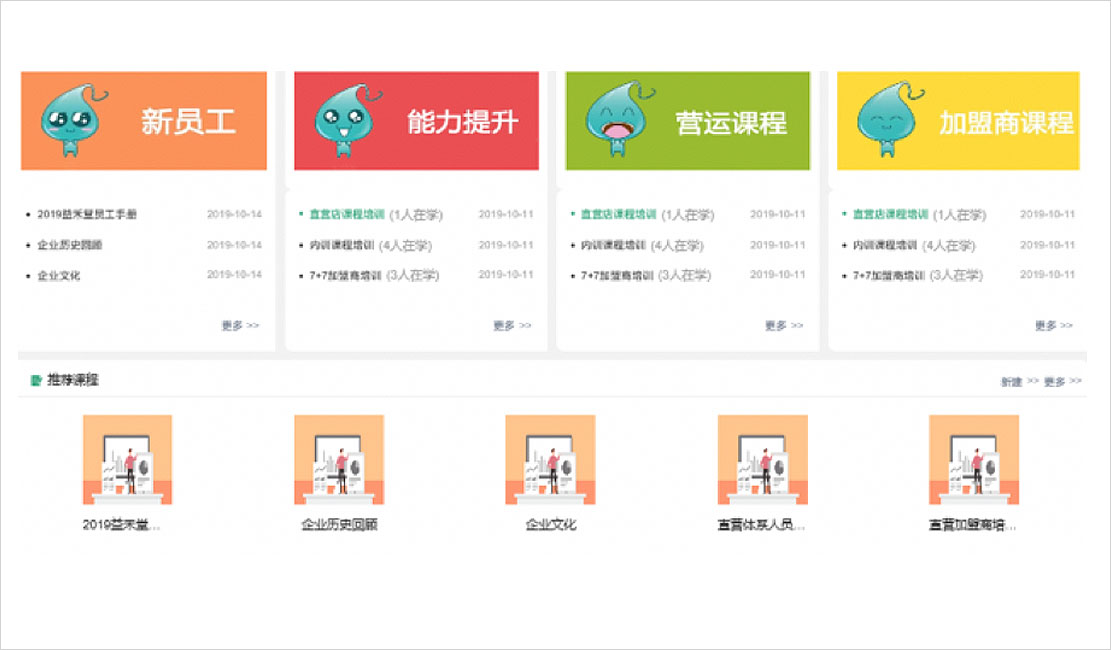Image resolution: width=1111 pixels, height=650 pixels.
Task: Select the 企业文化 recommended course thumbnail
Action: pos(550,460)
